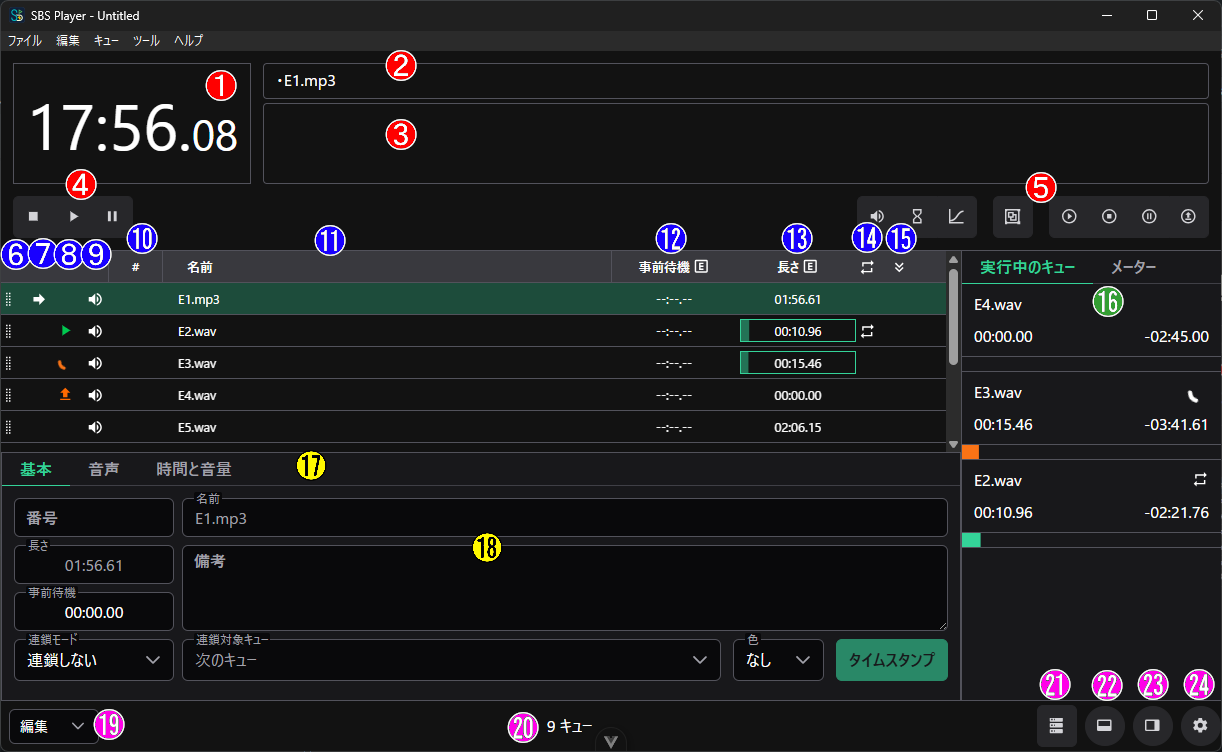1222x752 pixels.
Task: Click the overlapping windows toolbar icon
Action: tap(1012, 216)
